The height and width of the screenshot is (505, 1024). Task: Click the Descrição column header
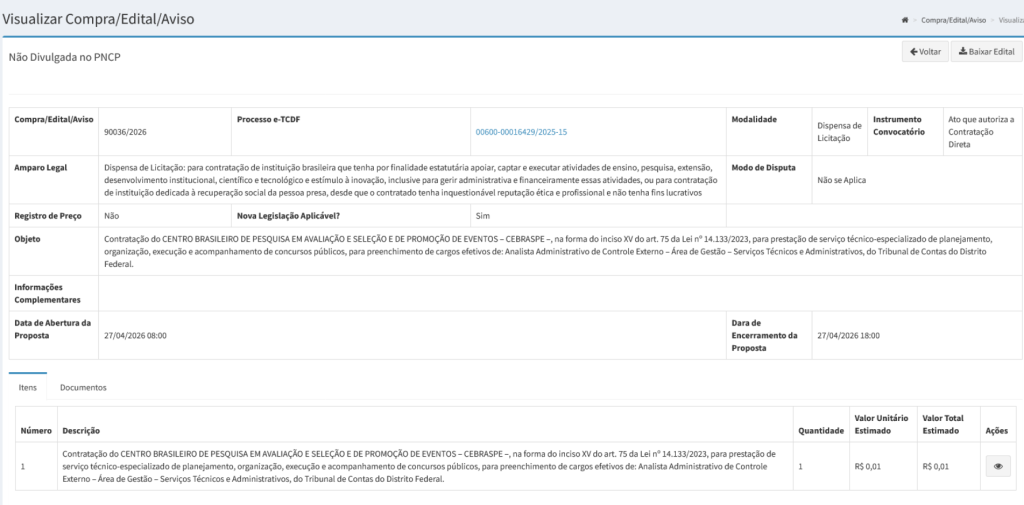pyautogui.click(x=81, y=431)
